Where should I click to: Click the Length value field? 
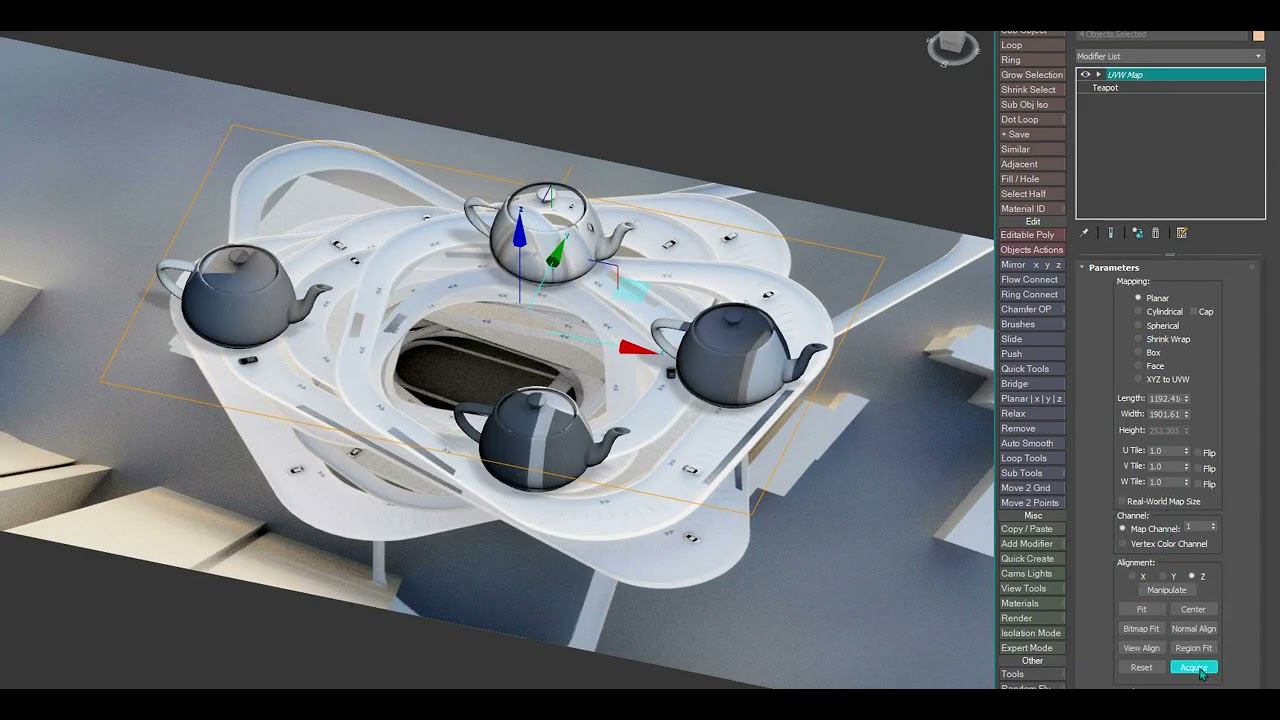[1165, 398]
